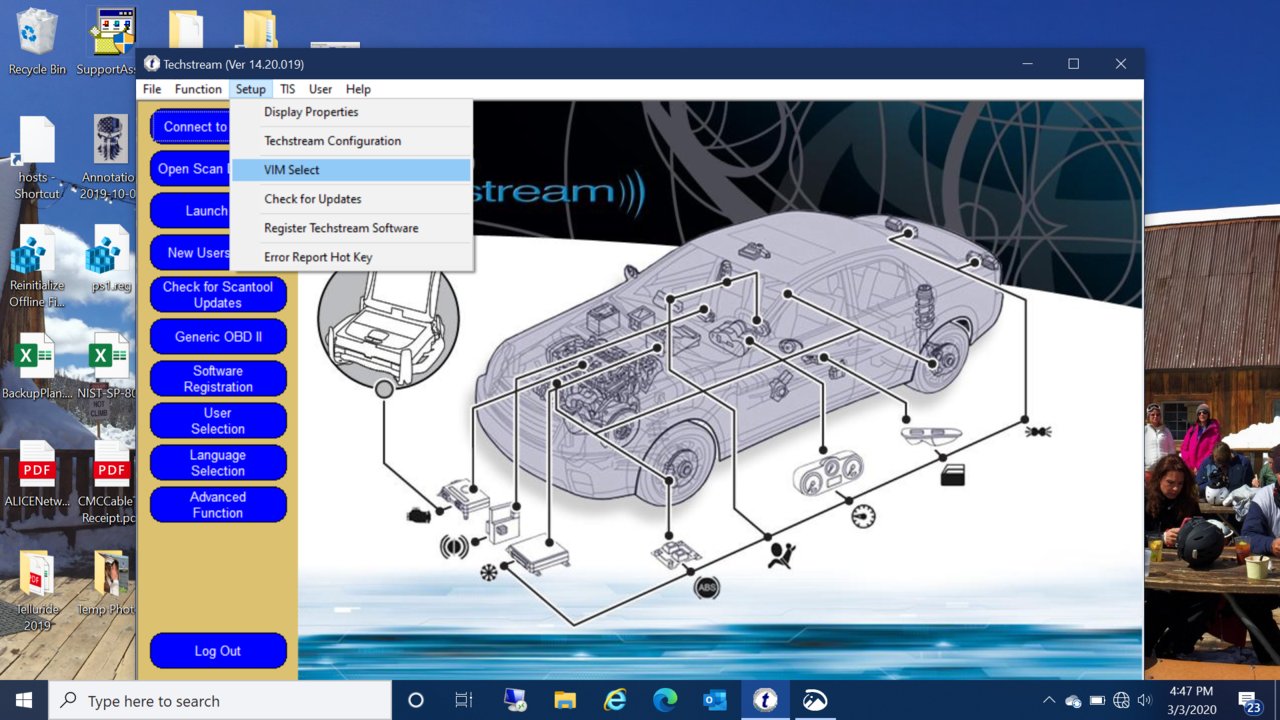Close the open Setup menu

point(250,89)
